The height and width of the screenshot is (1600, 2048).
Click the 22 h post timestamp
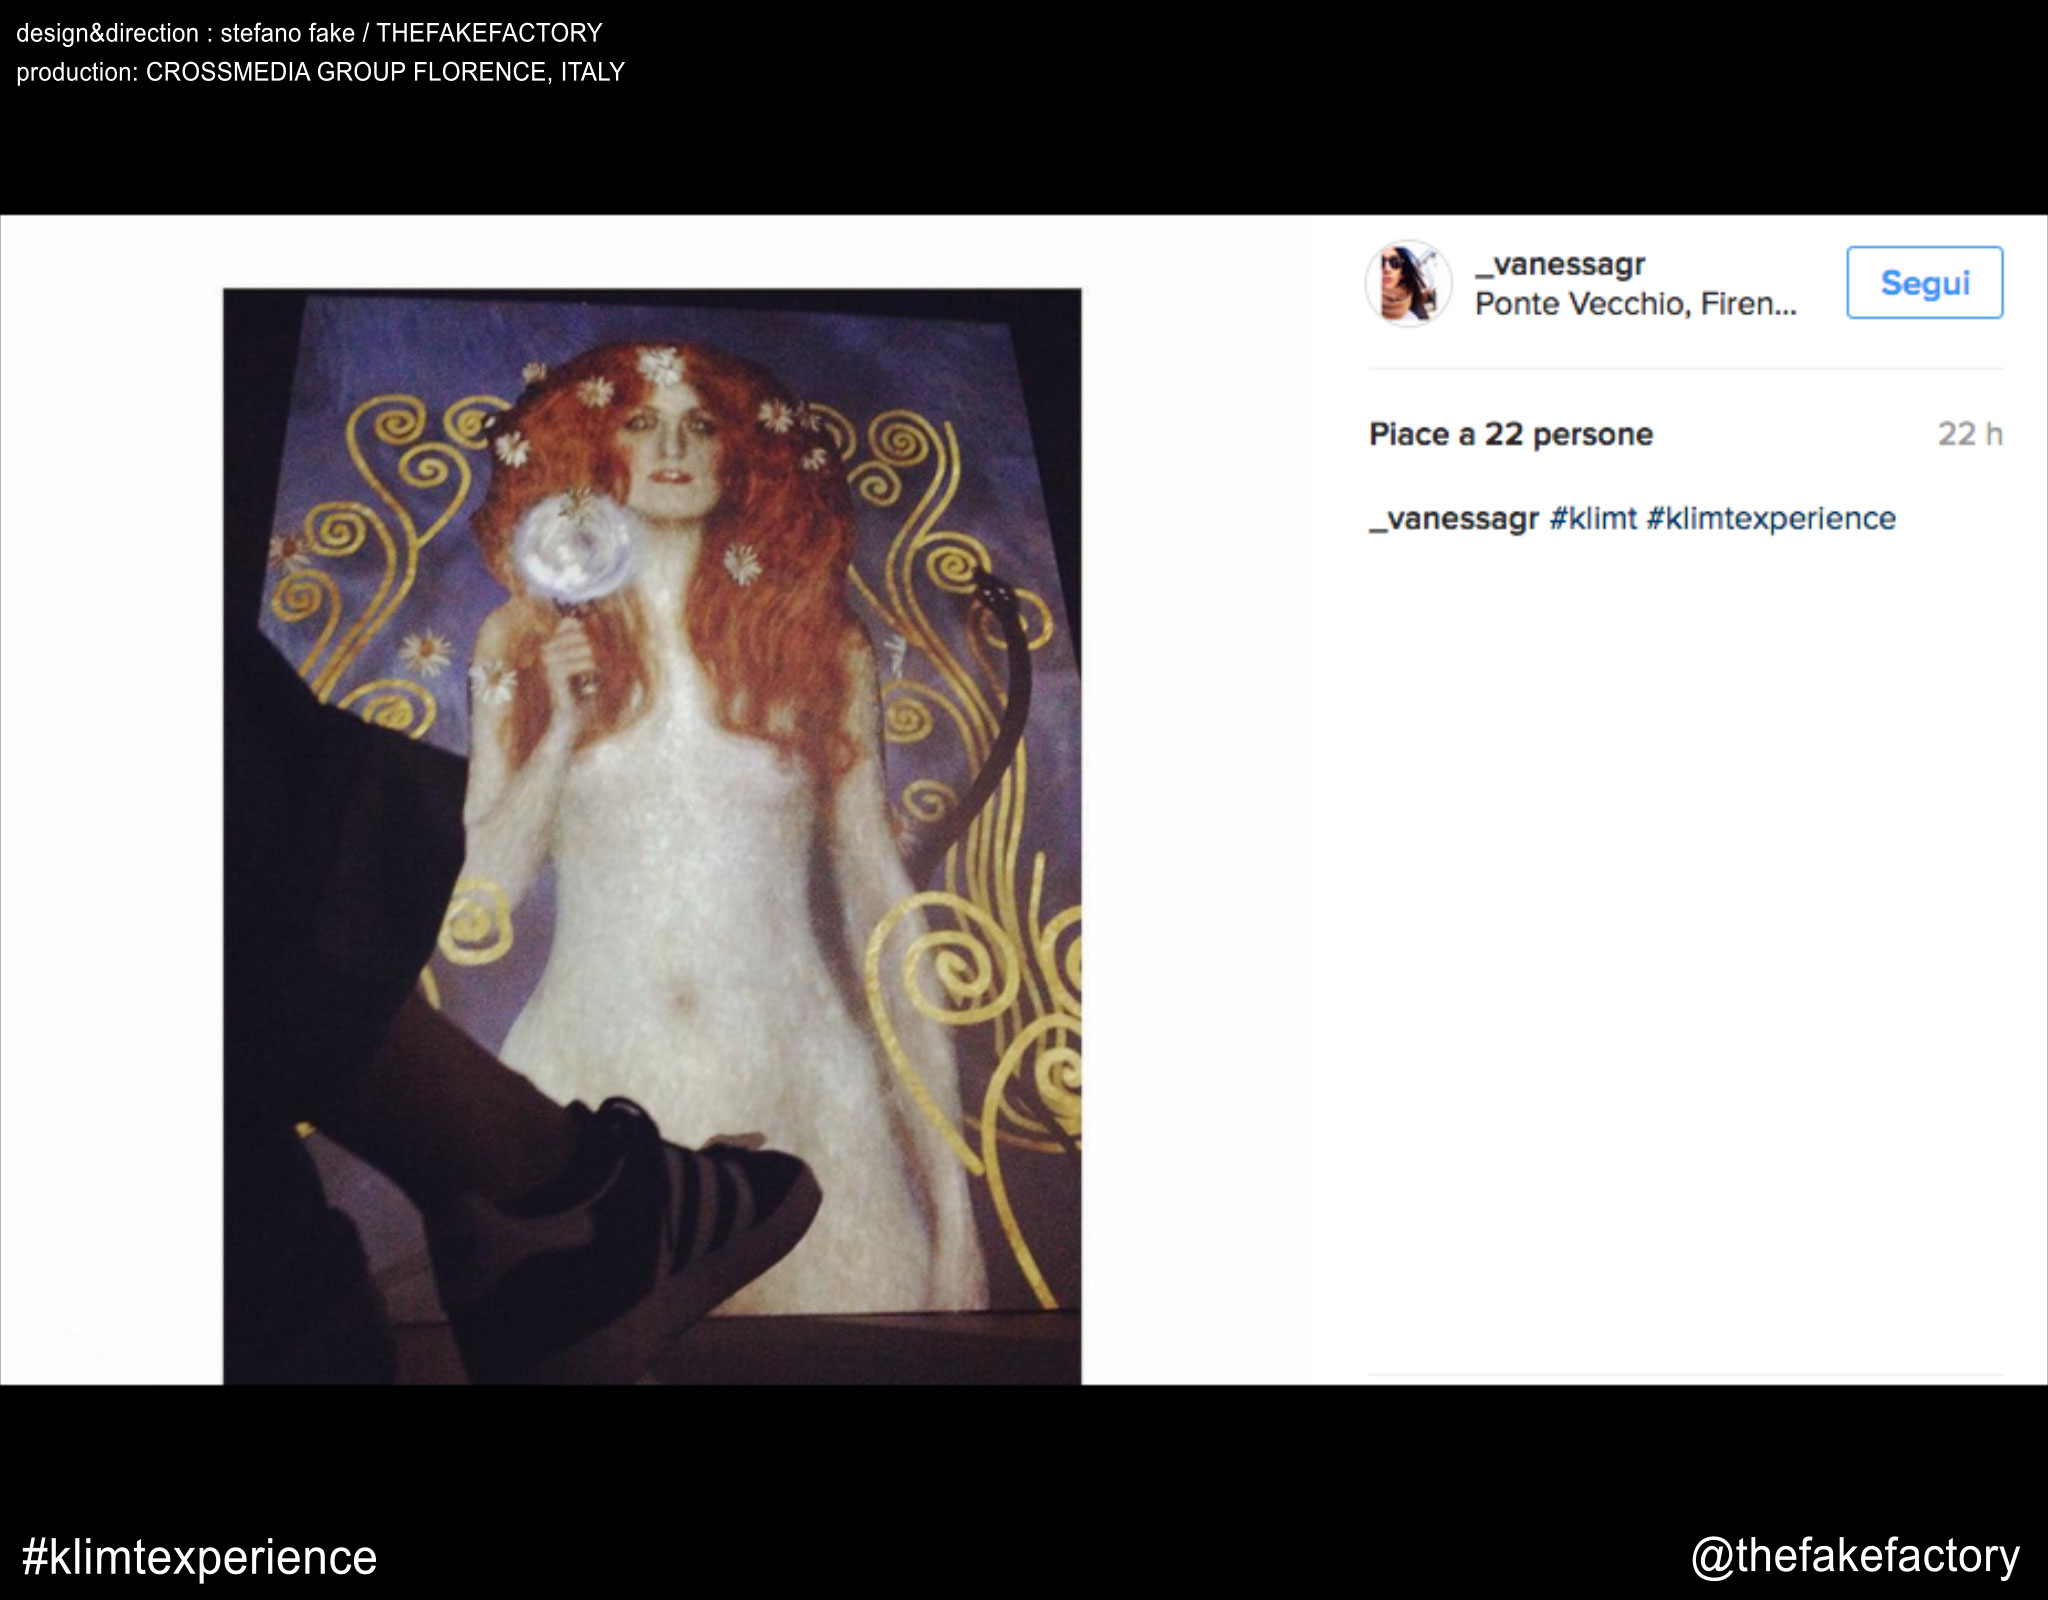coord(1969,434)
